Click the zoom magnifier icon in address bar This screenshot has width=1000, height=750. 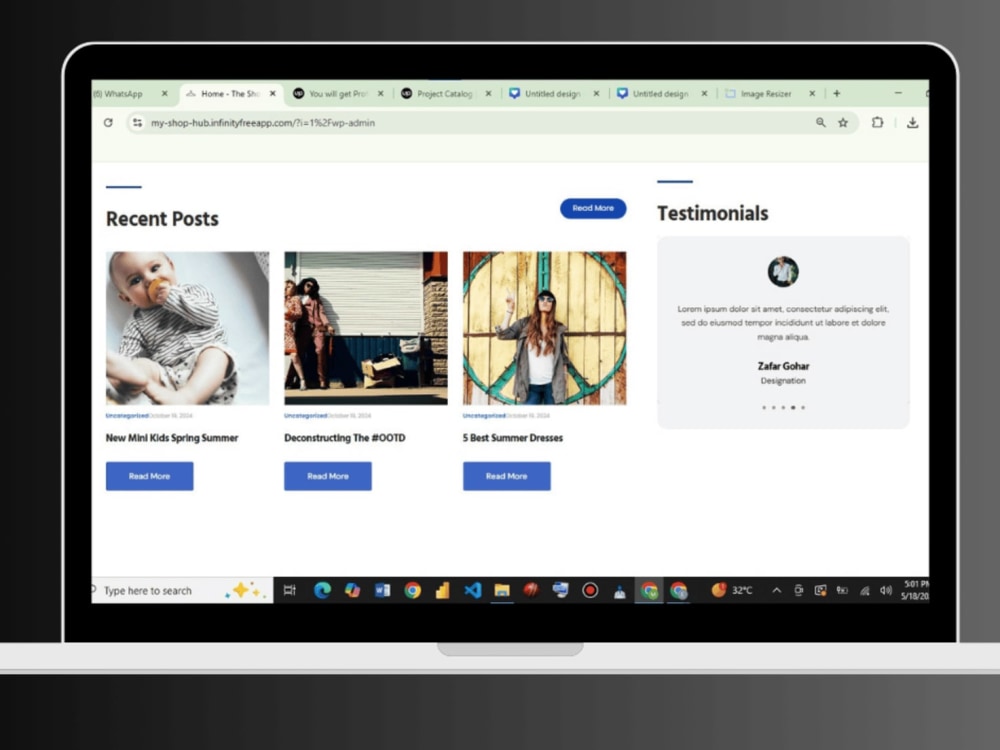tap(821, 122)
